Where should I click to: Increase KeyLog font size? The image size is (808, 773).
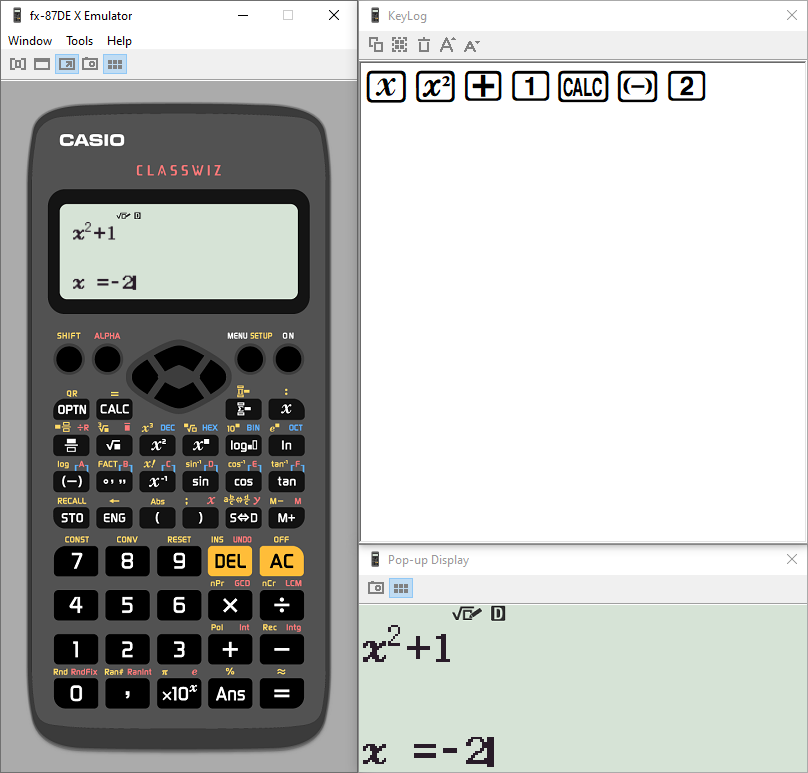[x=448, y=44]
